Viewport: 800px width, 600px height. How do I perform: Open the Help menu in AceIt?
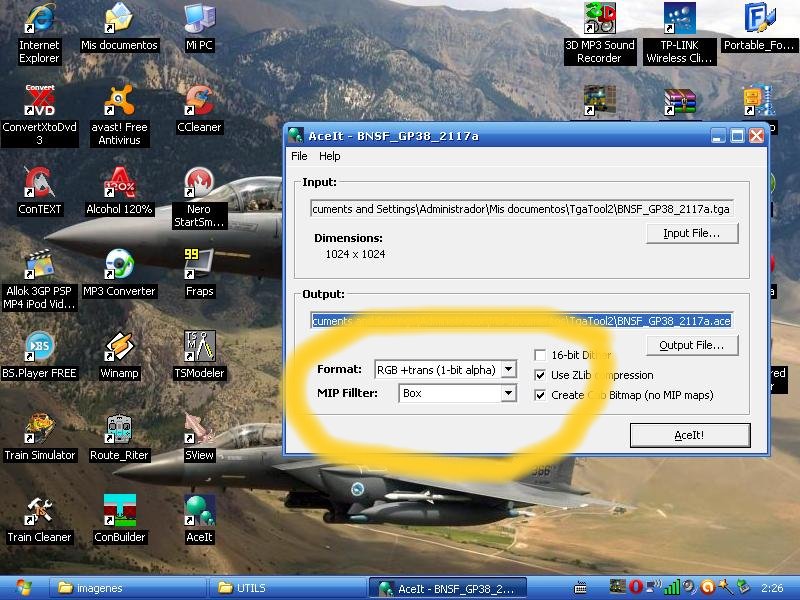[x=329, y=156]
